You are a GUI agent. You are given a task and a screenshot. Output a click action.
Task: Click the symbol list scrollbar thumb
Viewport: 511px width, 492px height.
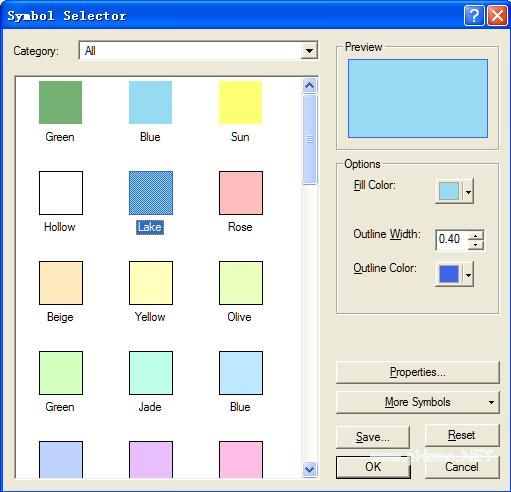point(309,139)
